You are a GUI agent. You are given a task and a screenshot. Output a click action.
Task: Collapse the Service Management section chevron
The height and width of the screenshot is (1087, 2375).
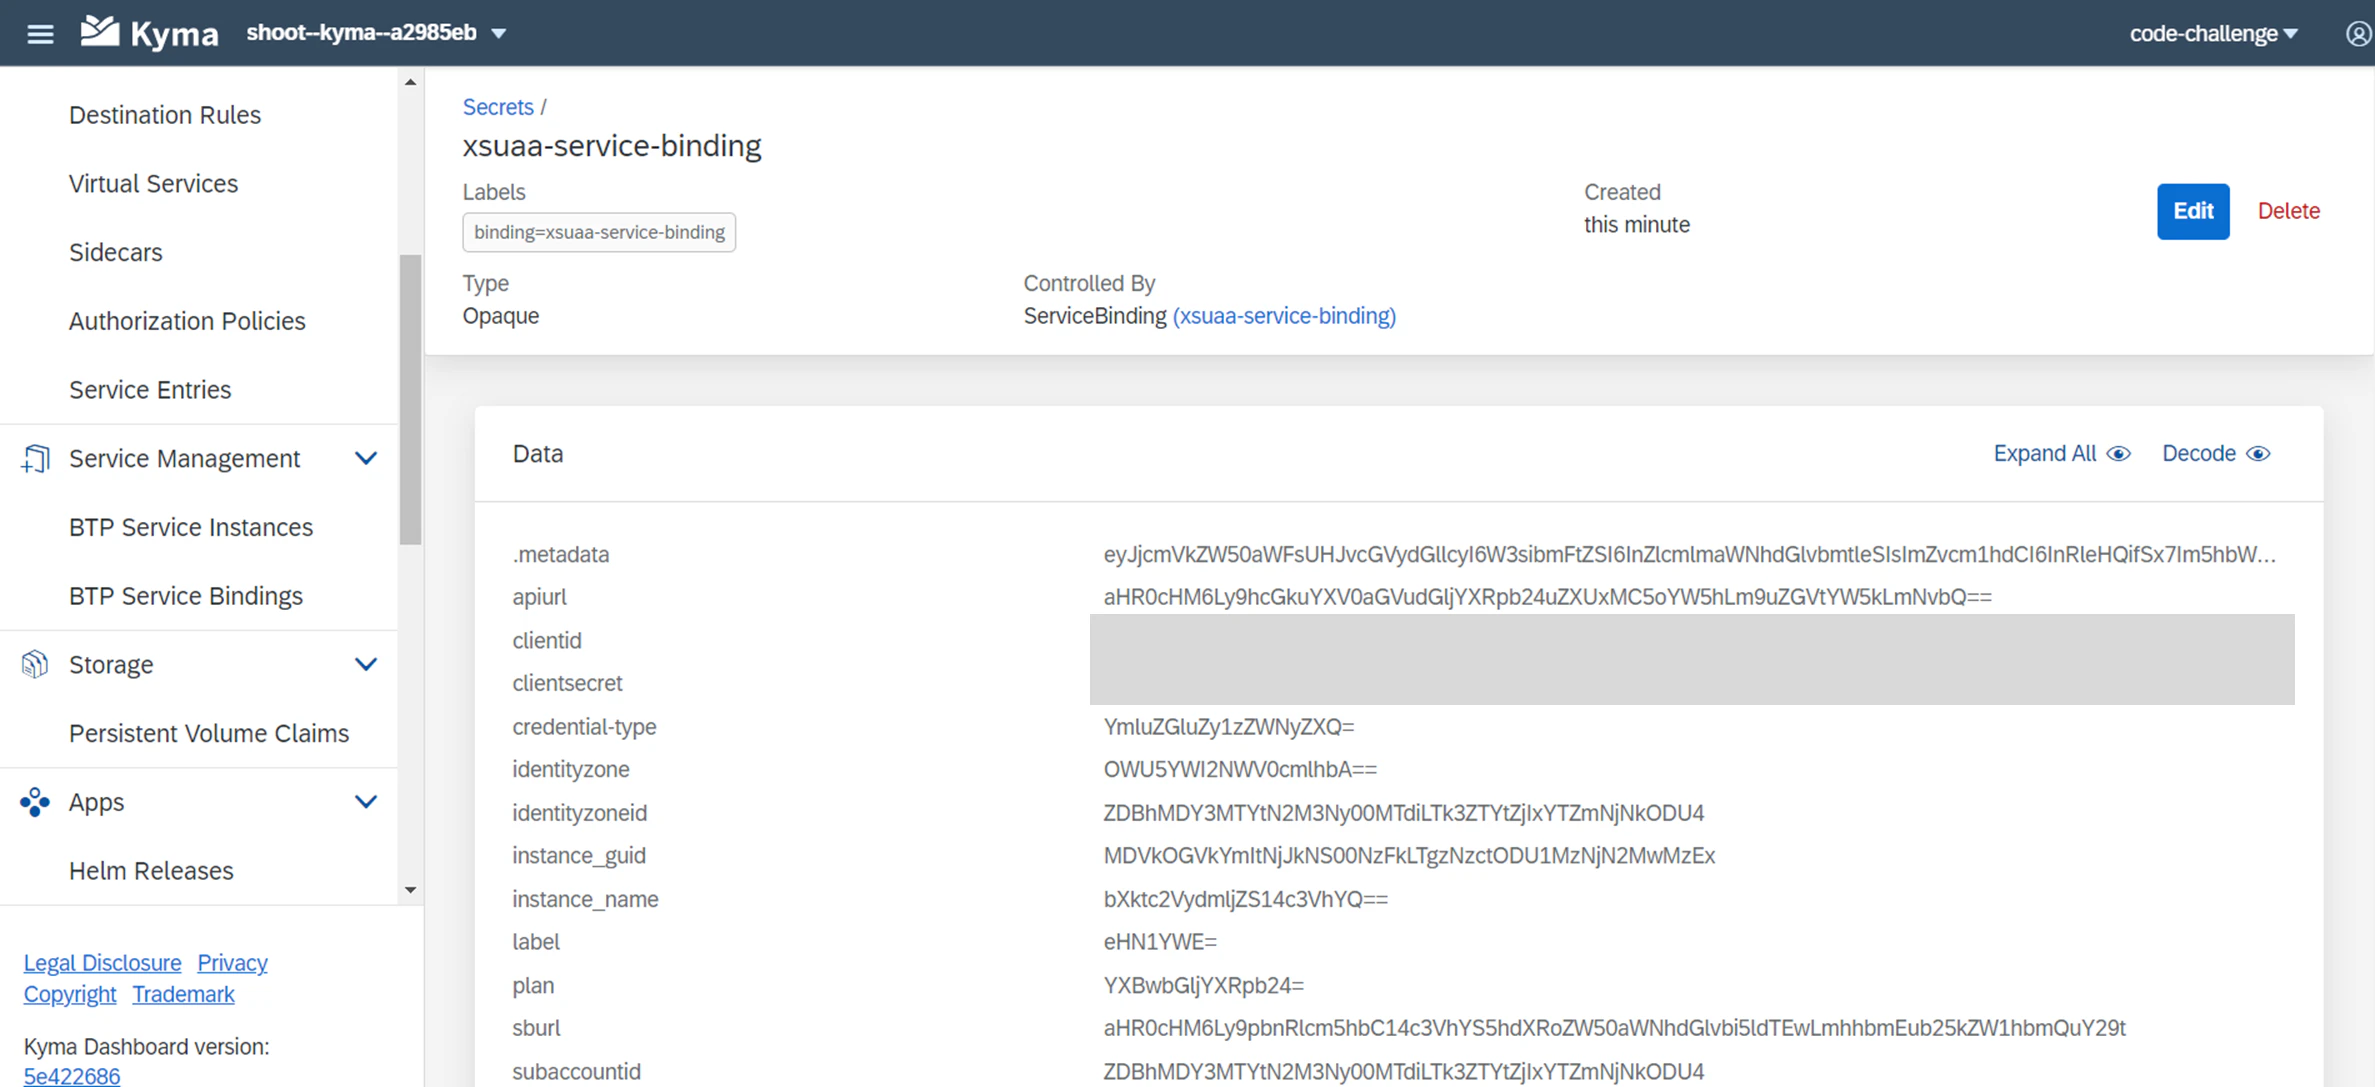click(366, 458)
